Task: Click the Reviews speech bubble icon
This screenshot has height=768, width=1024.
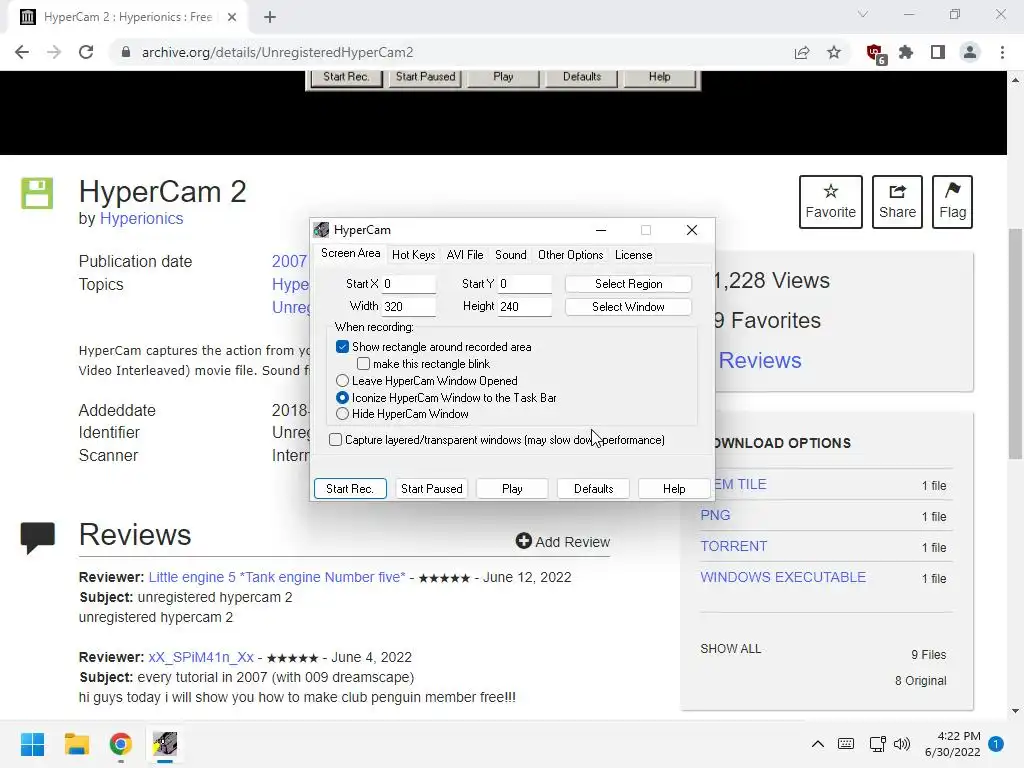Action: tap(37, 537)
